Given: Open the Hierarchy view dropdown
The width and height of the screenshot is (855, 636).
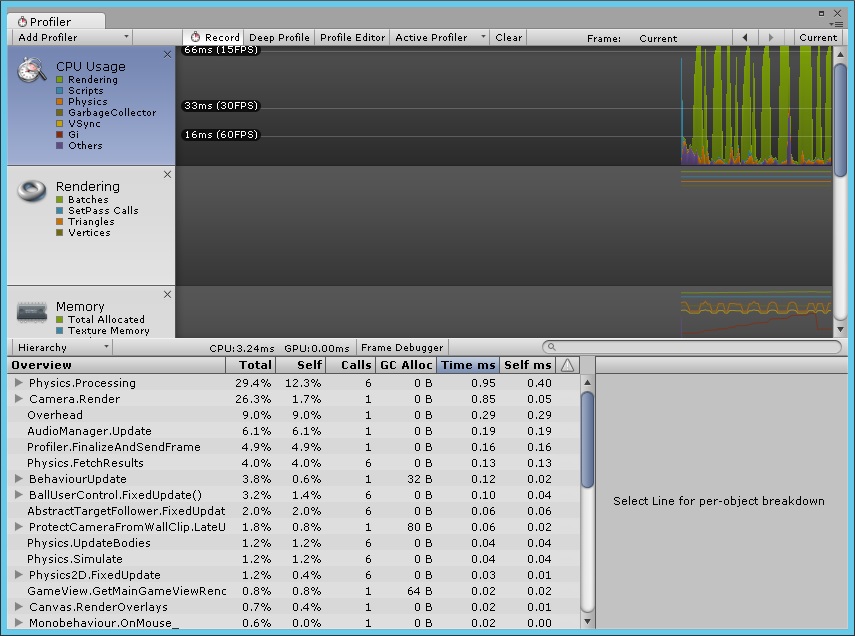Looking at the screenshot, I should coord(62,347).
